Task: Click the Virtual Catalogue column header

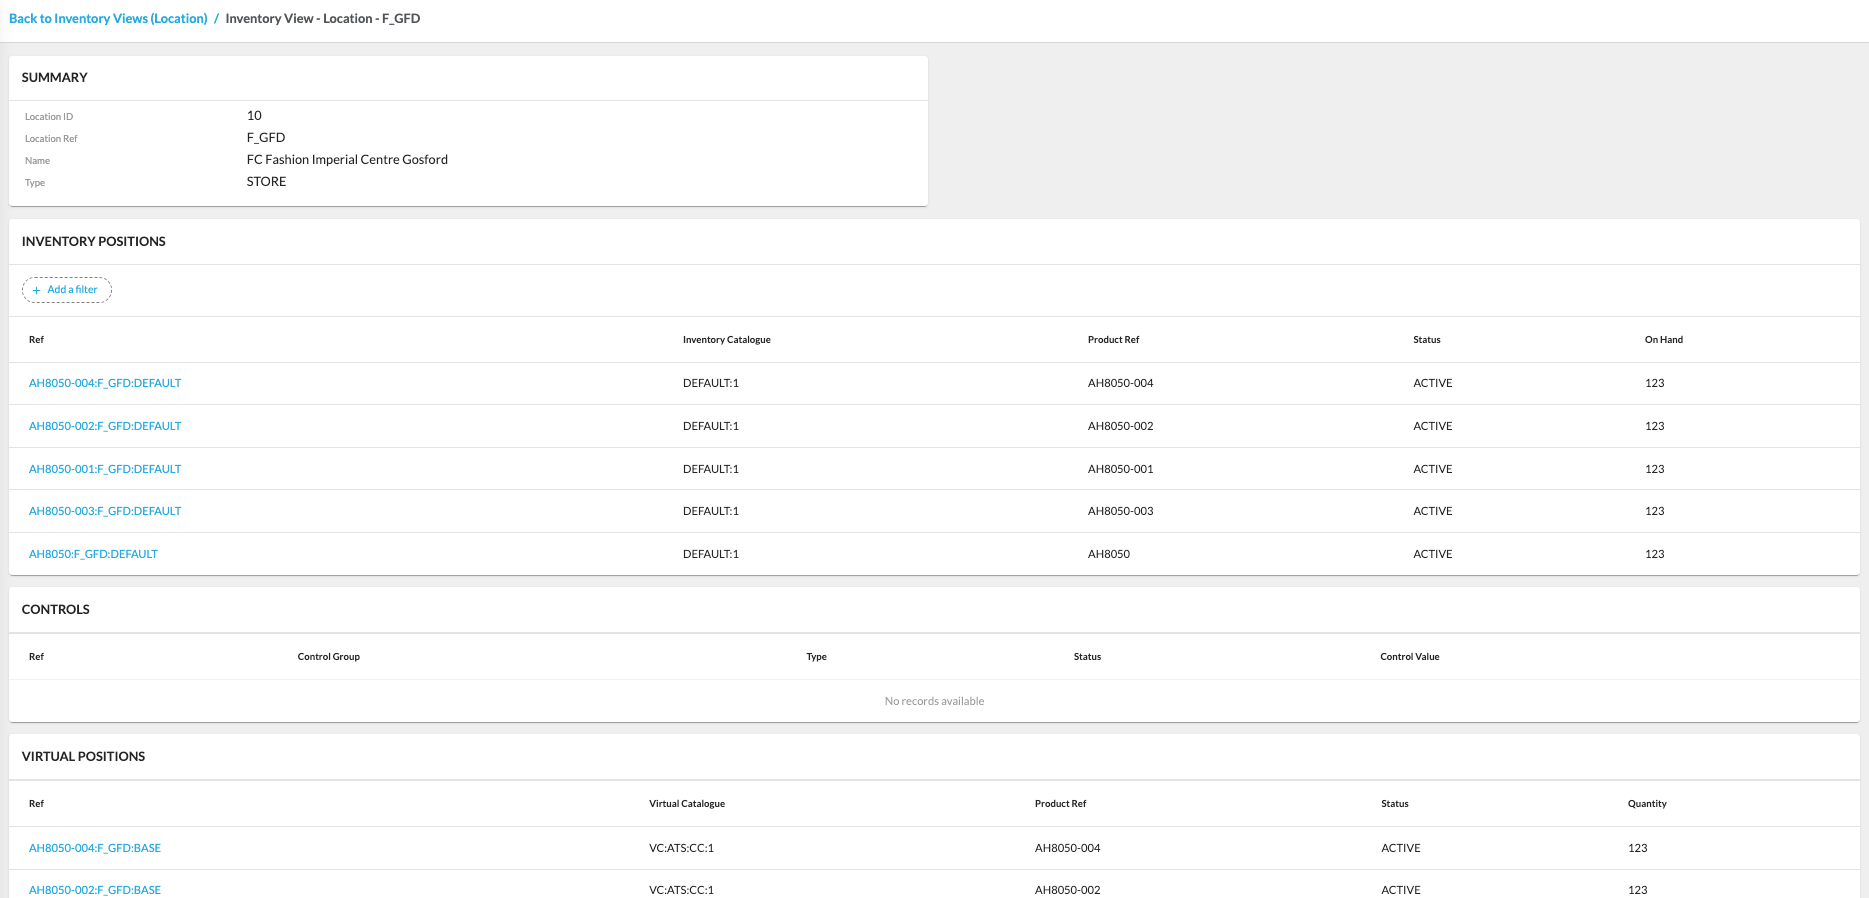Action: pyautogui.click(x=686, y=804)
